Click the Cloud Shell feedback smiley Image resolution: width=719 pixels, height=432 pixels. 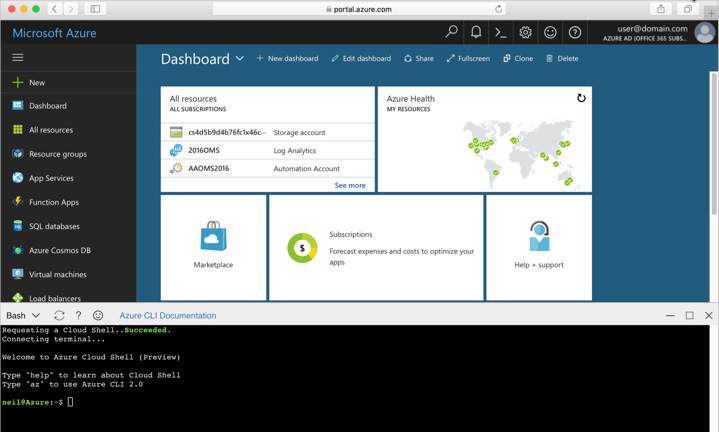[x=98, y=316]
